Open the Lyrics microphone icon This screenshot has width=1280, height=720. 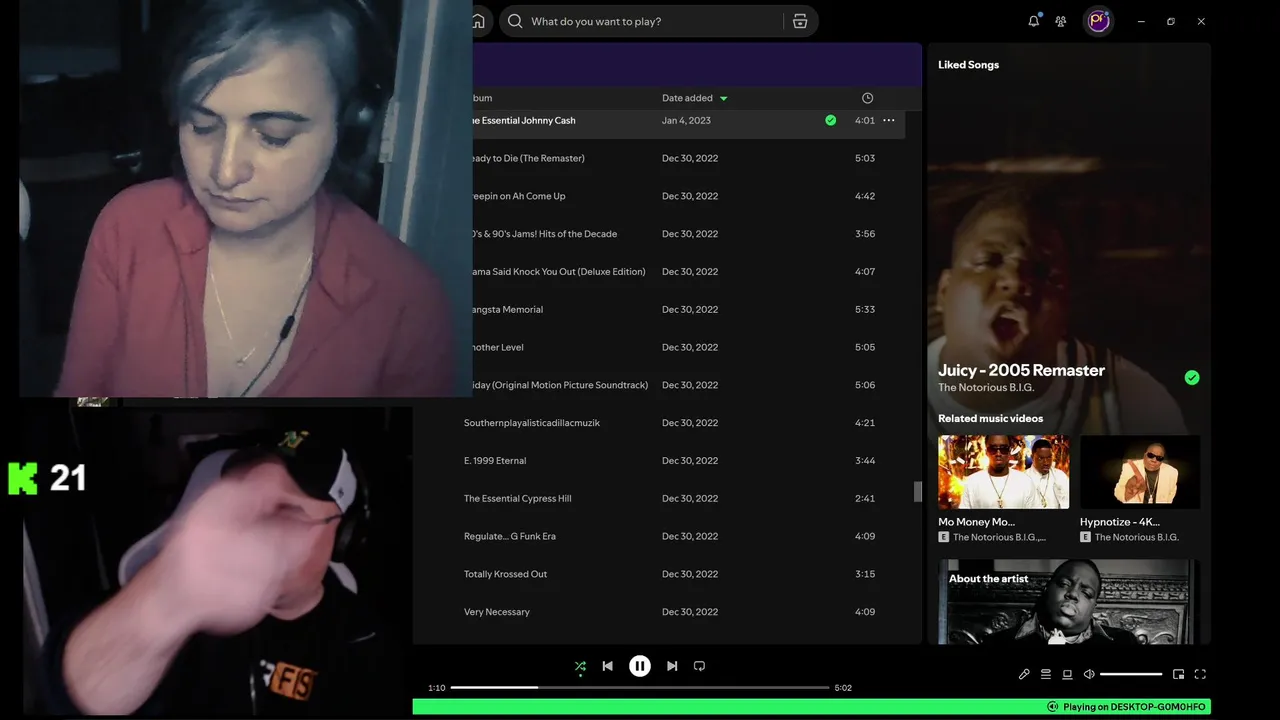coord(1024,674)
